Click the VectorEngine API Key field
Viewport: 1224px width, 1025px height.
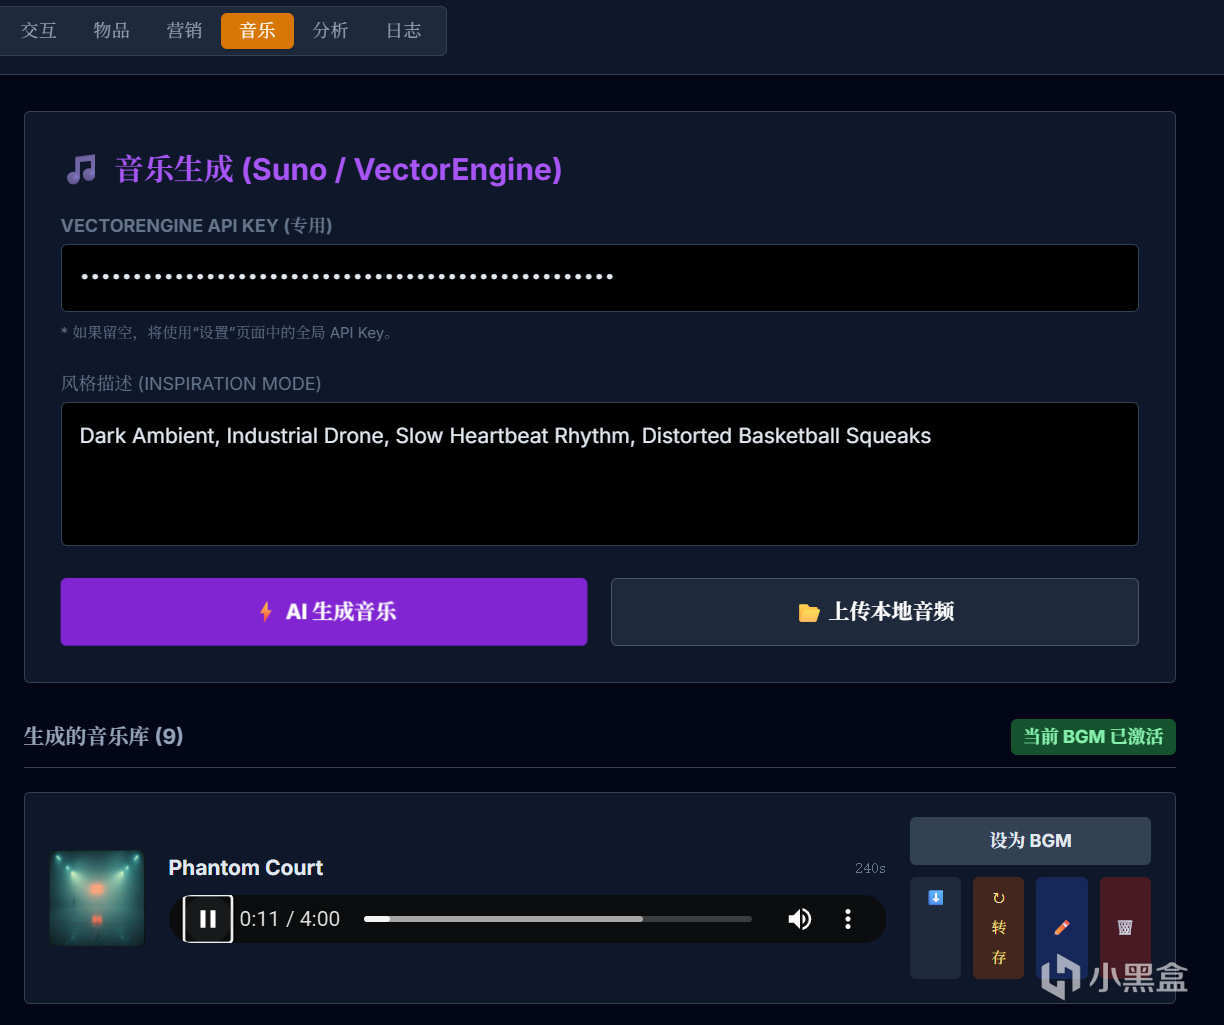click(x=600, y=278)
